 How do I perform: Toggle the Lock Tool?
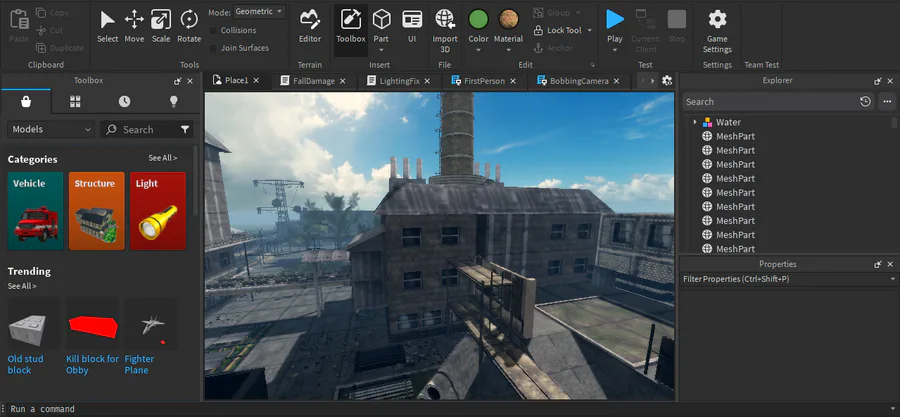(x=558, y=30)
